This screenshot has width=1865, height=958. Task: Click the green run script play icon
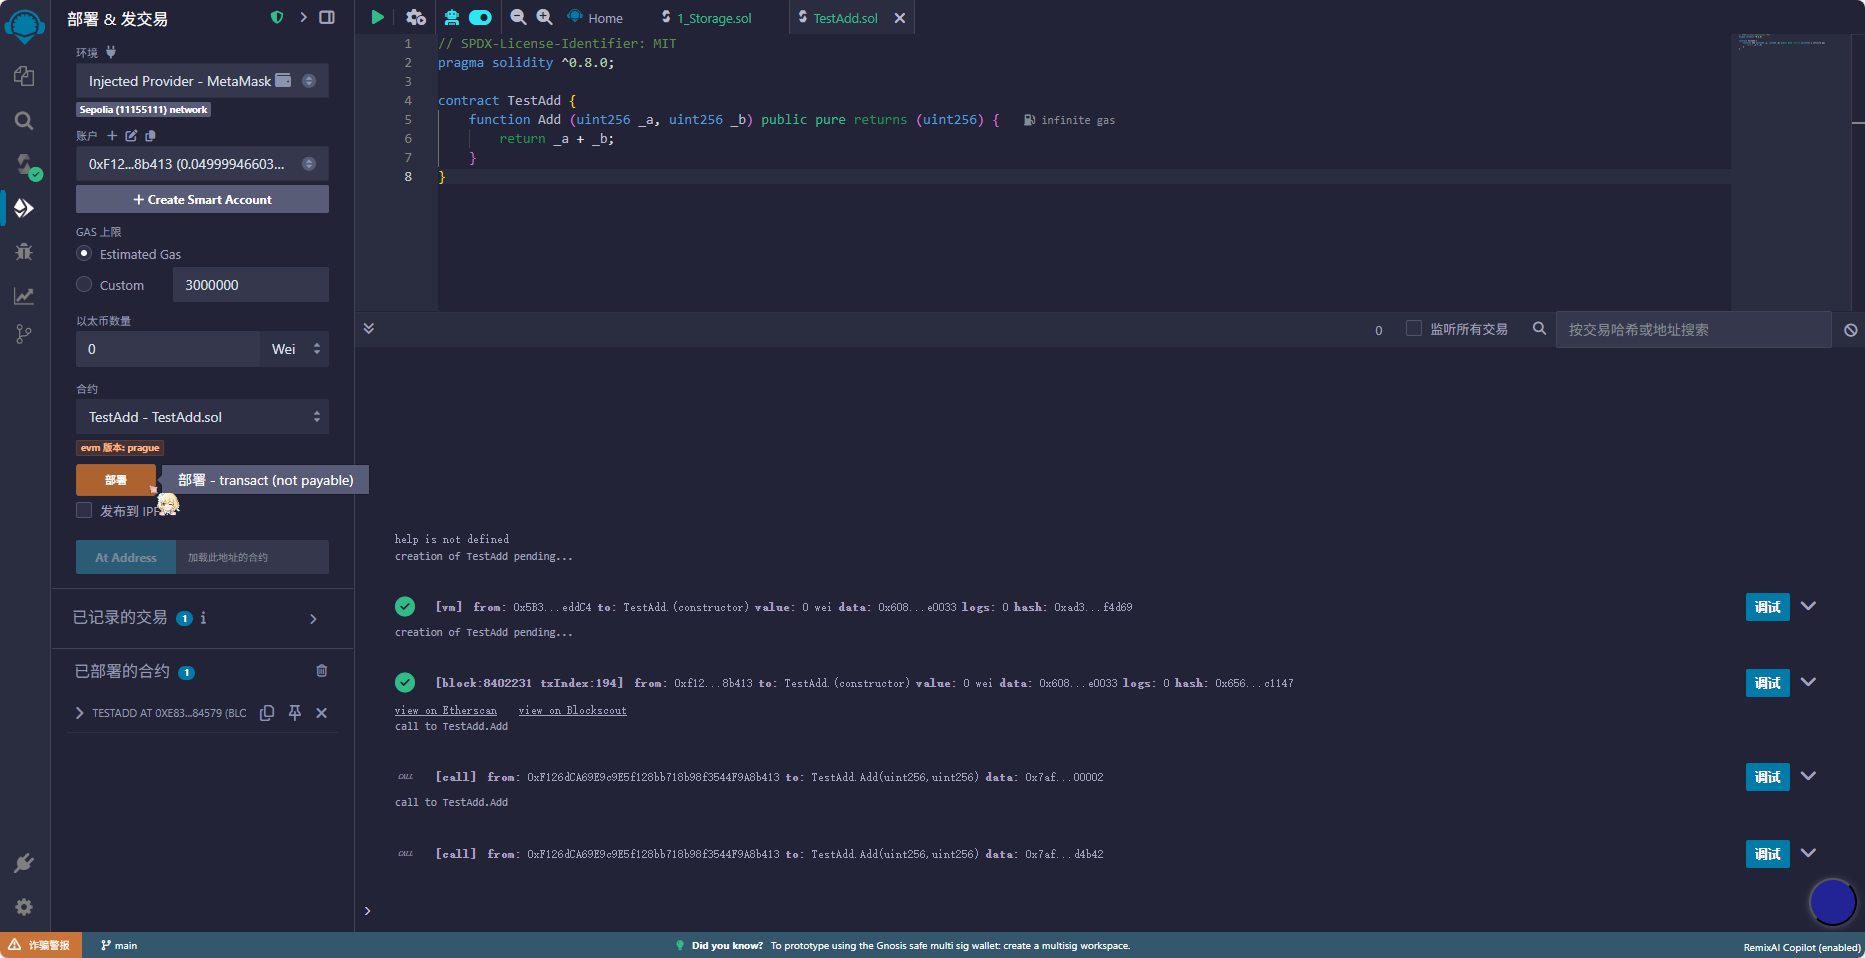[377, 17]
